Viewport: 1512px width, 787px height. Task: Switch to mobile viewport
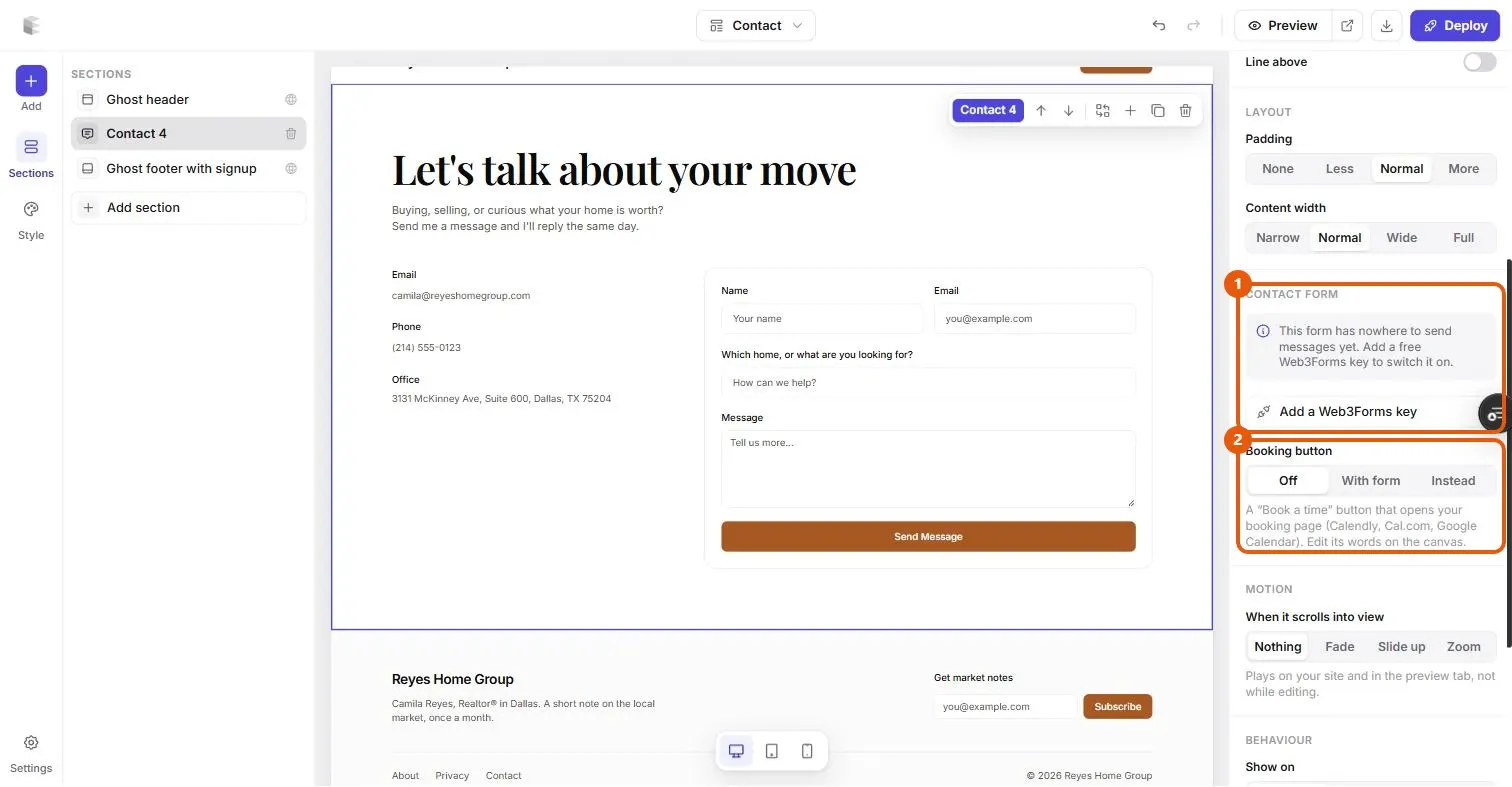[807, 751]
